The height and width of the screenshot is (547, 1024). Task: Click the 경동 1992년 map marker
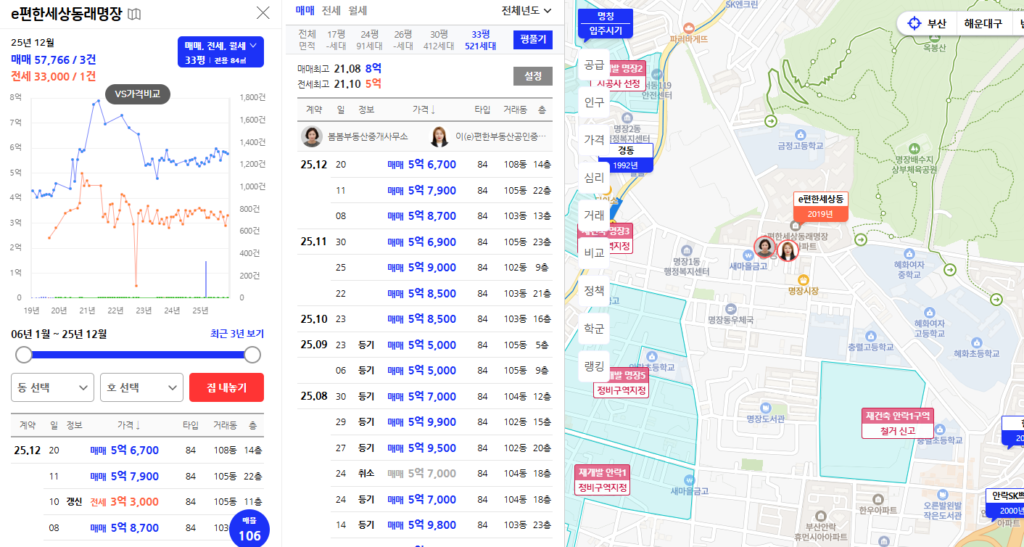(x=626, y=157)
